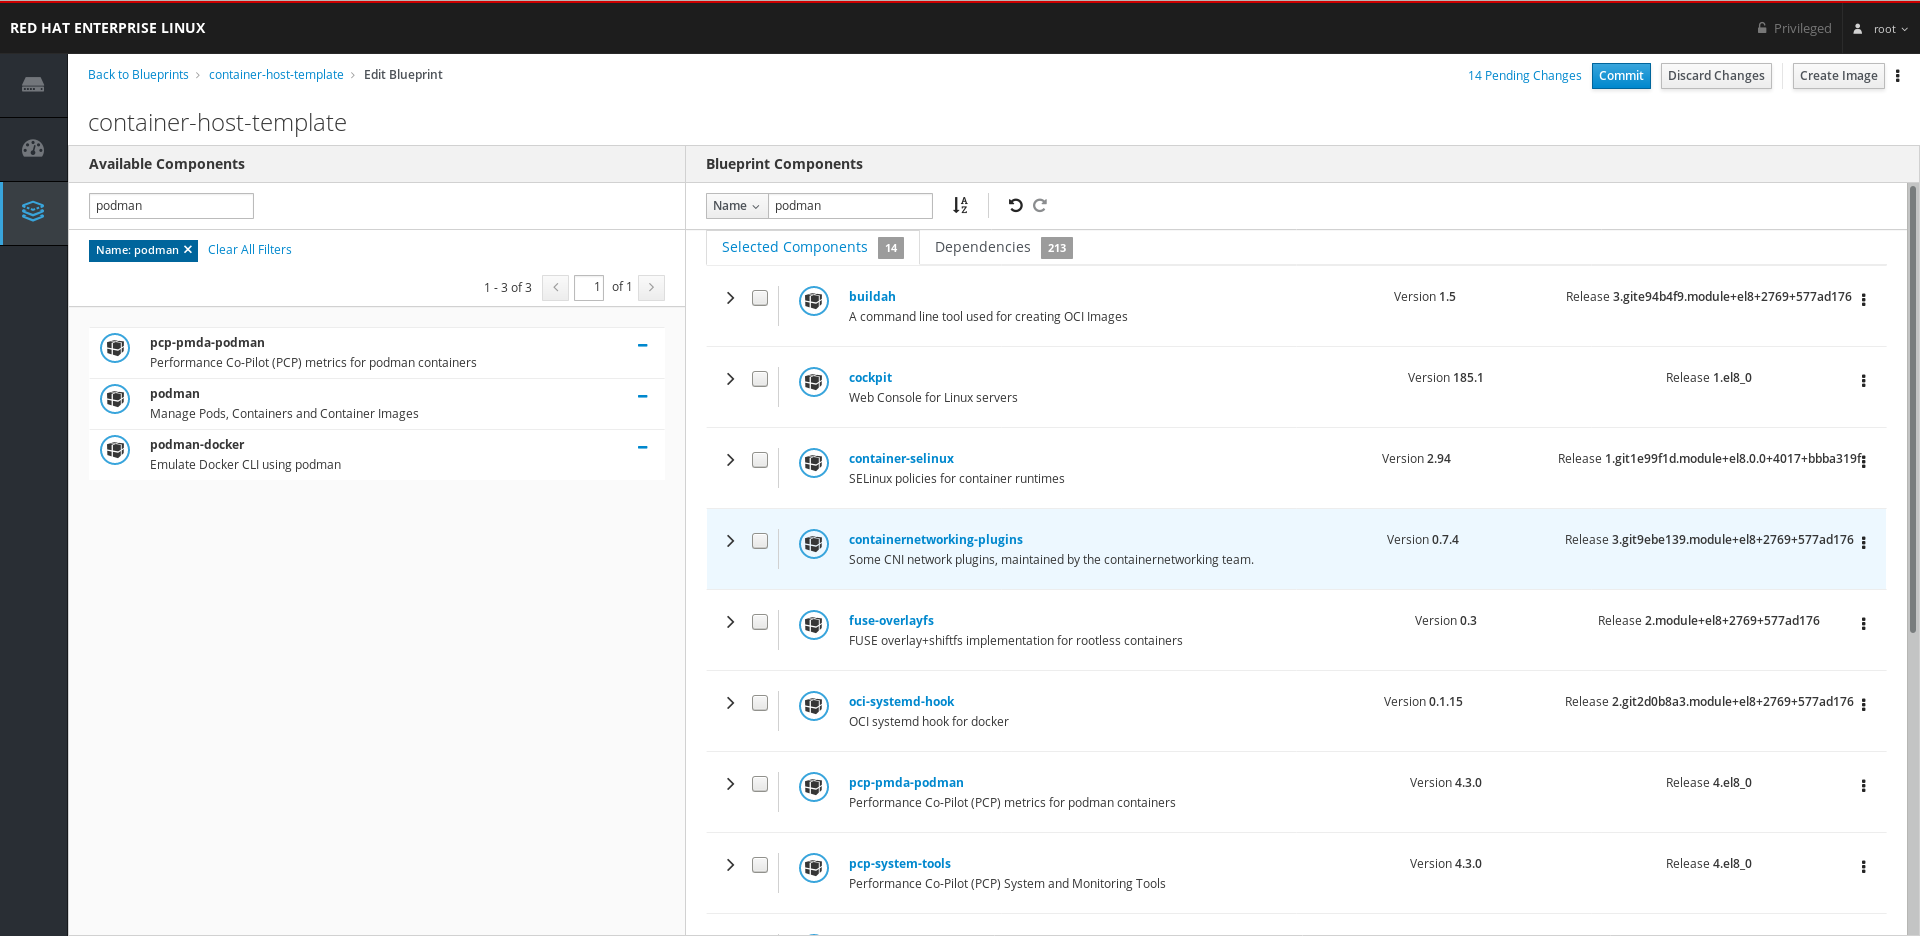Expand the pcp-system-tools component row
Viewport: 1920px width, 936px height.
pos(730,865)
